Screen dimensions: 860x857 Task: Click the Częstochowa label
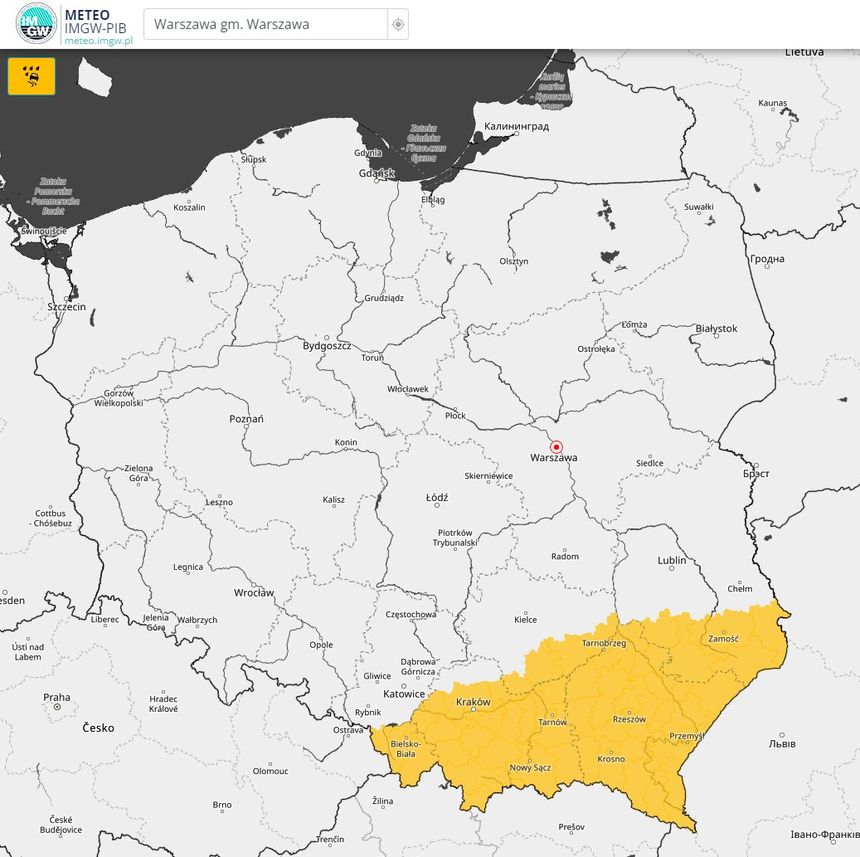[411, 615]
